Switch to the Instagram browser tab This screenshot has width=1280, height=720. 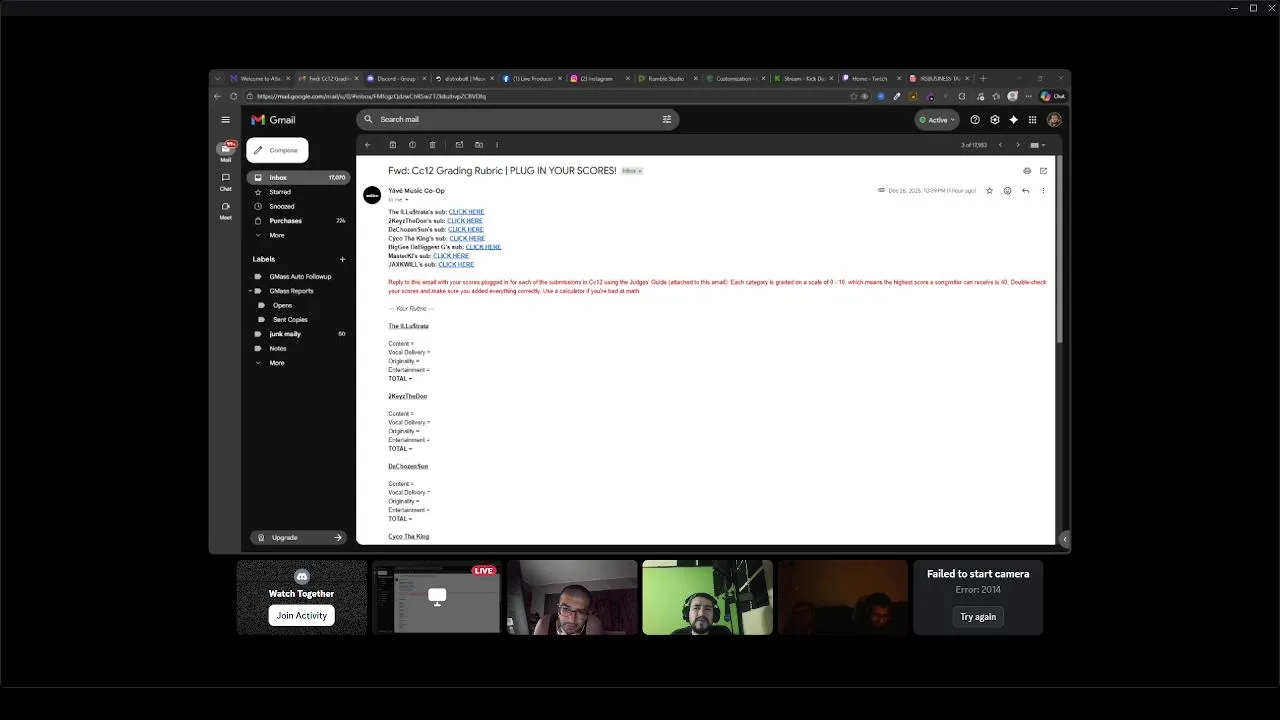601,78
